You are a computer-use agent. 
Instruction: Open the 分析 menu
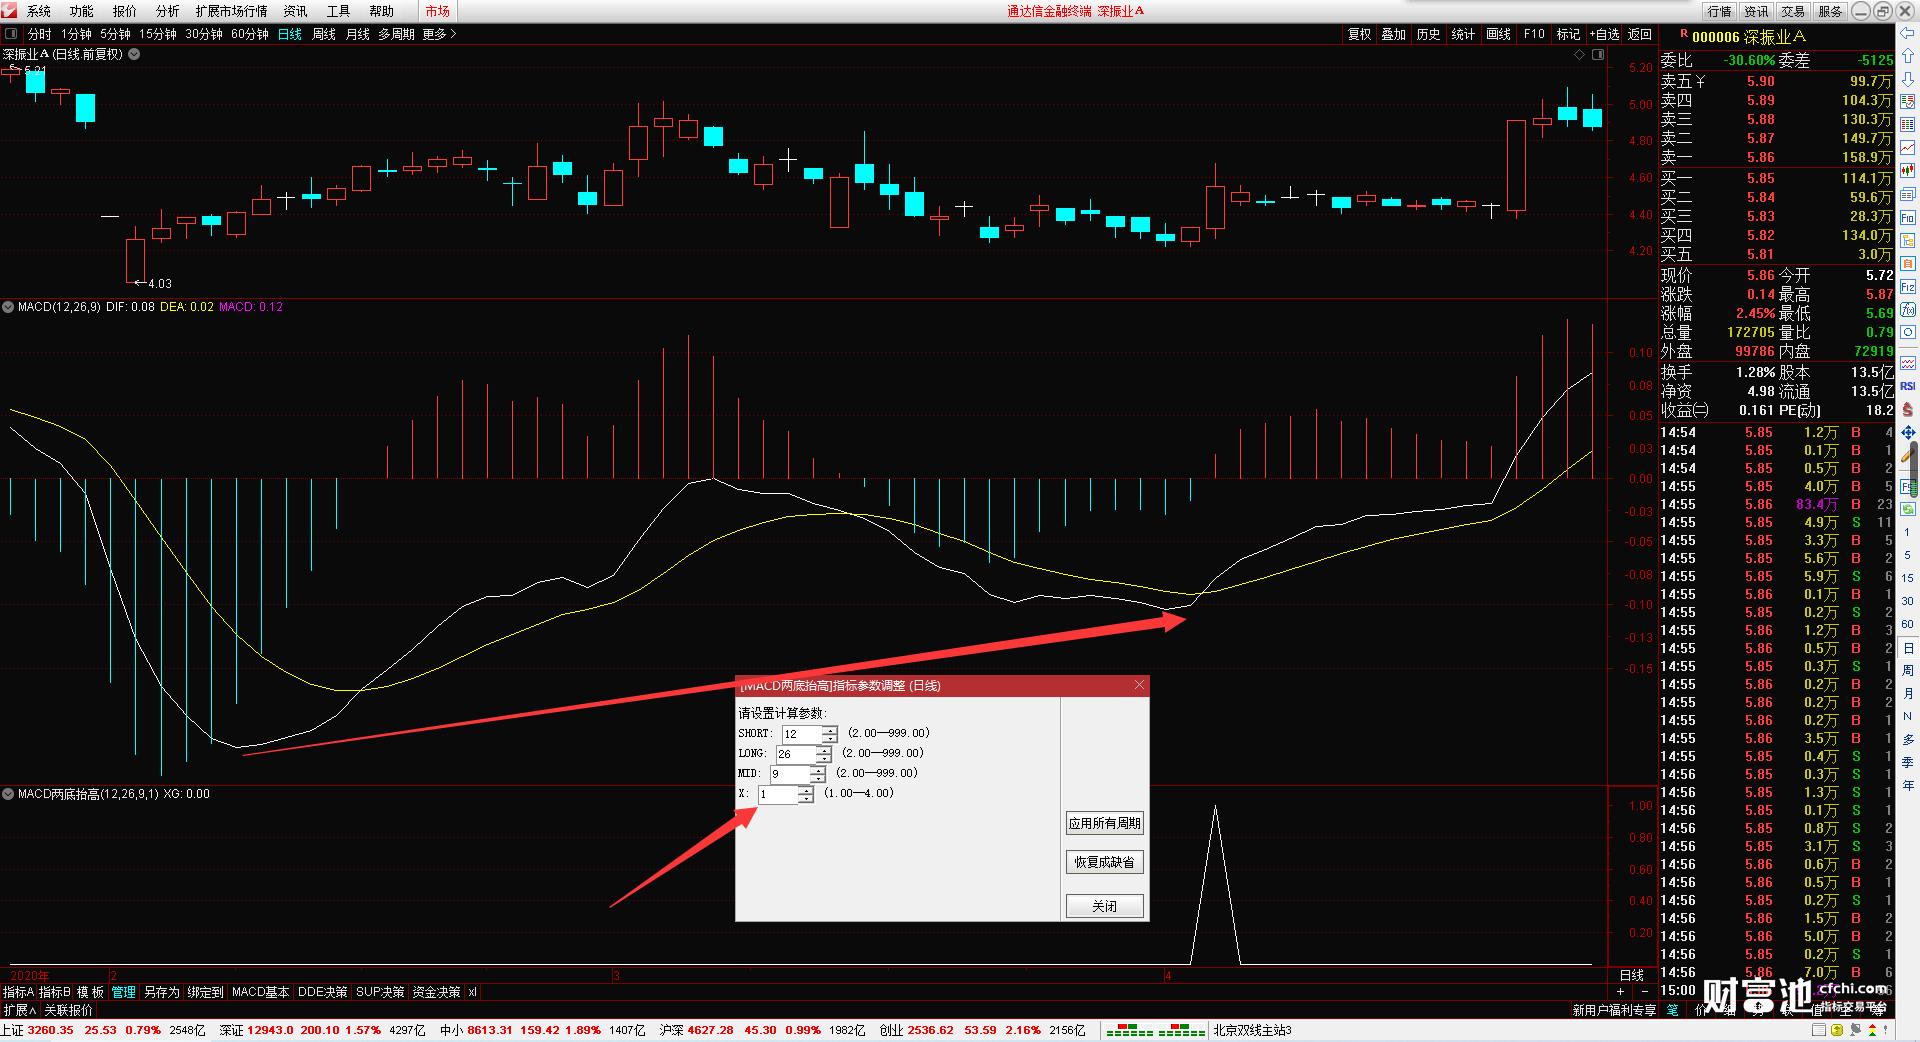pos(168,11)
